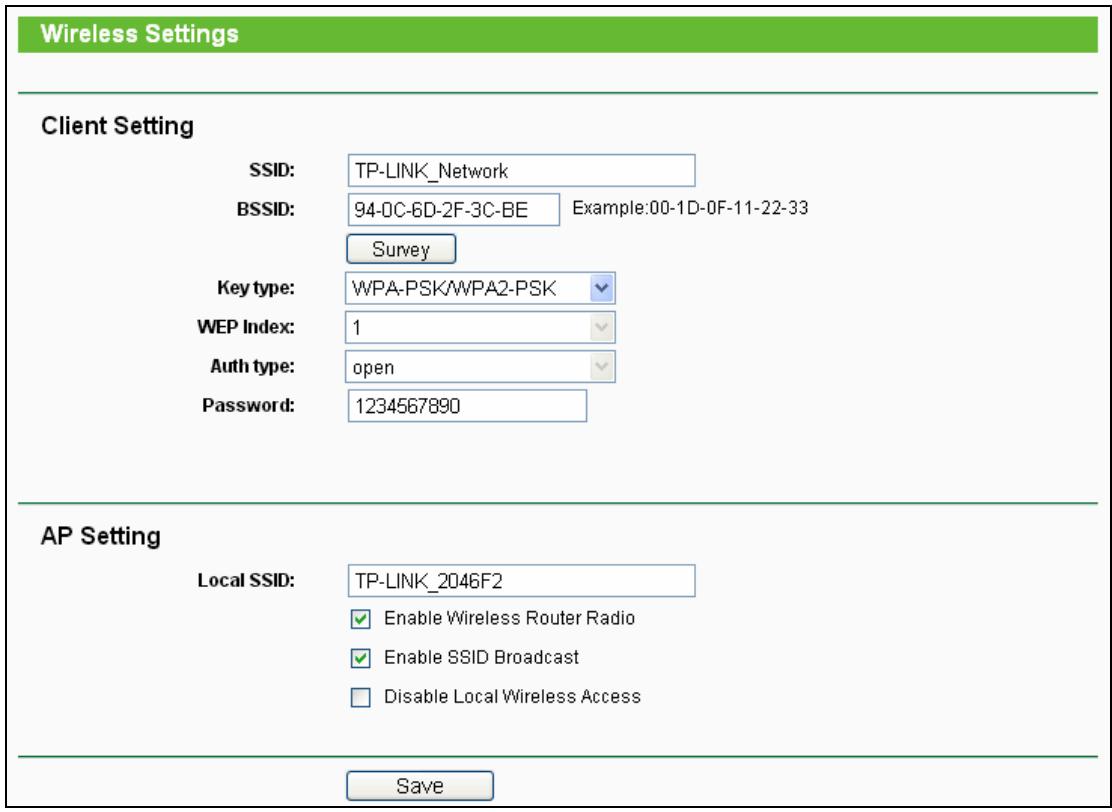Click the Client Setting heading
This screenshot has width=1112, height=812.
click(118, 126)
